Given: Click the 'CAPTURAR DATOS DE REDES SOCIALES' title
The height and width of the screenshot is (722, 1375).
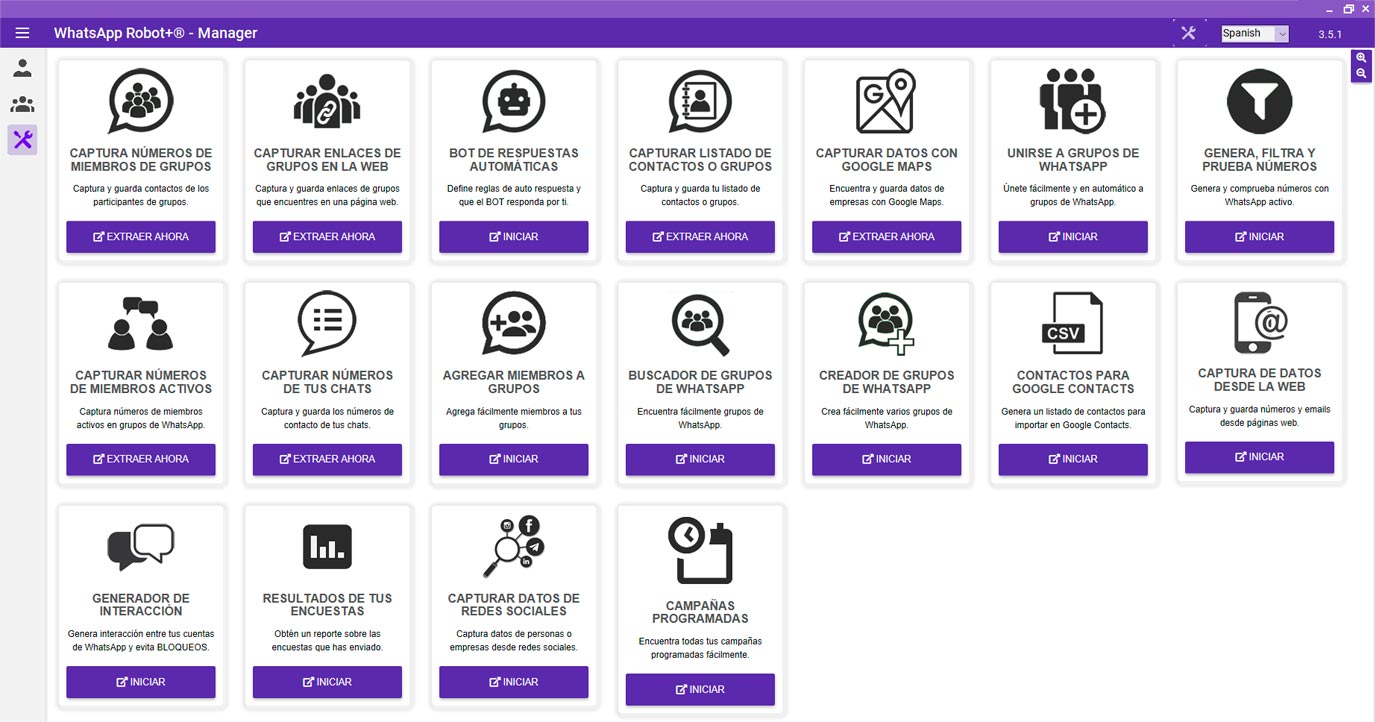Looking at the screenshot, I should (x=514, y=605).
